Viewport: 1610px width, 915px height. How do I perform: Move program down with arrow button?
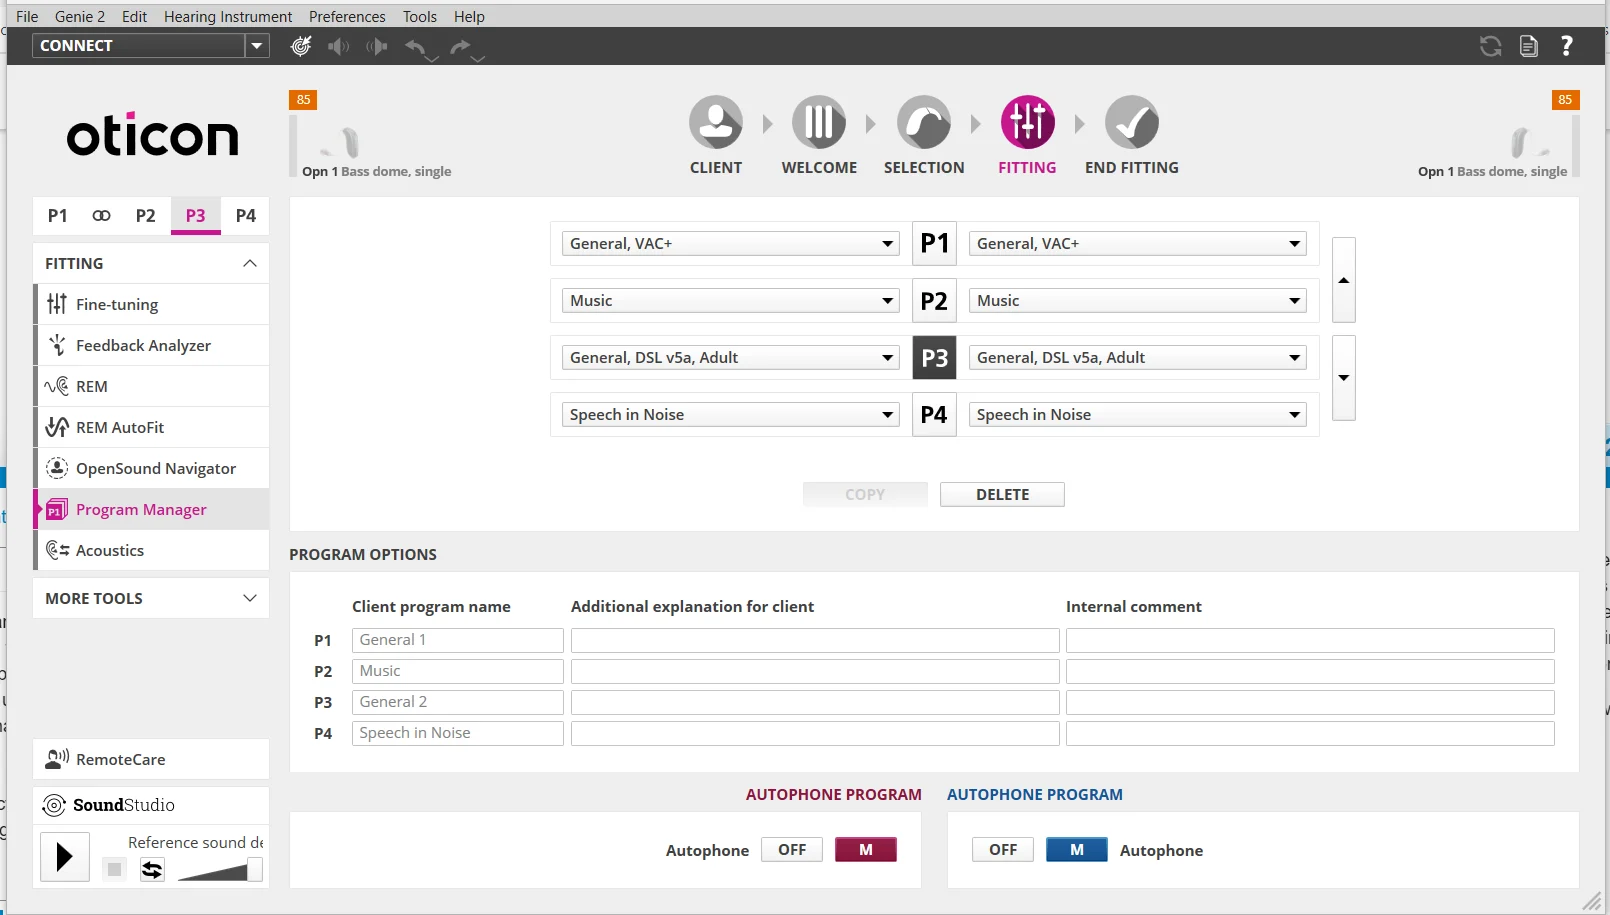tap(1344, 377)
